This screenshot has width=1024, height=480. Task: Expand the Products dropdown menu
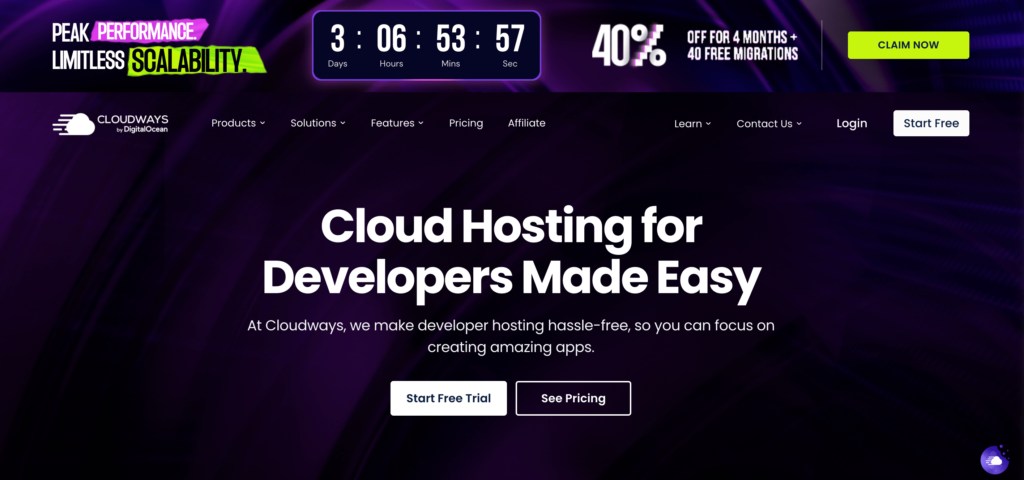point(238,123)
